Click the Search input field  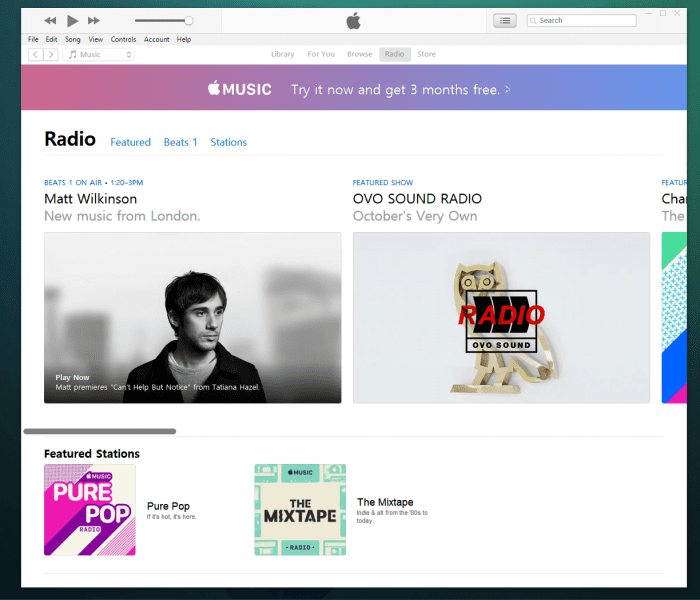coord(582,21)
